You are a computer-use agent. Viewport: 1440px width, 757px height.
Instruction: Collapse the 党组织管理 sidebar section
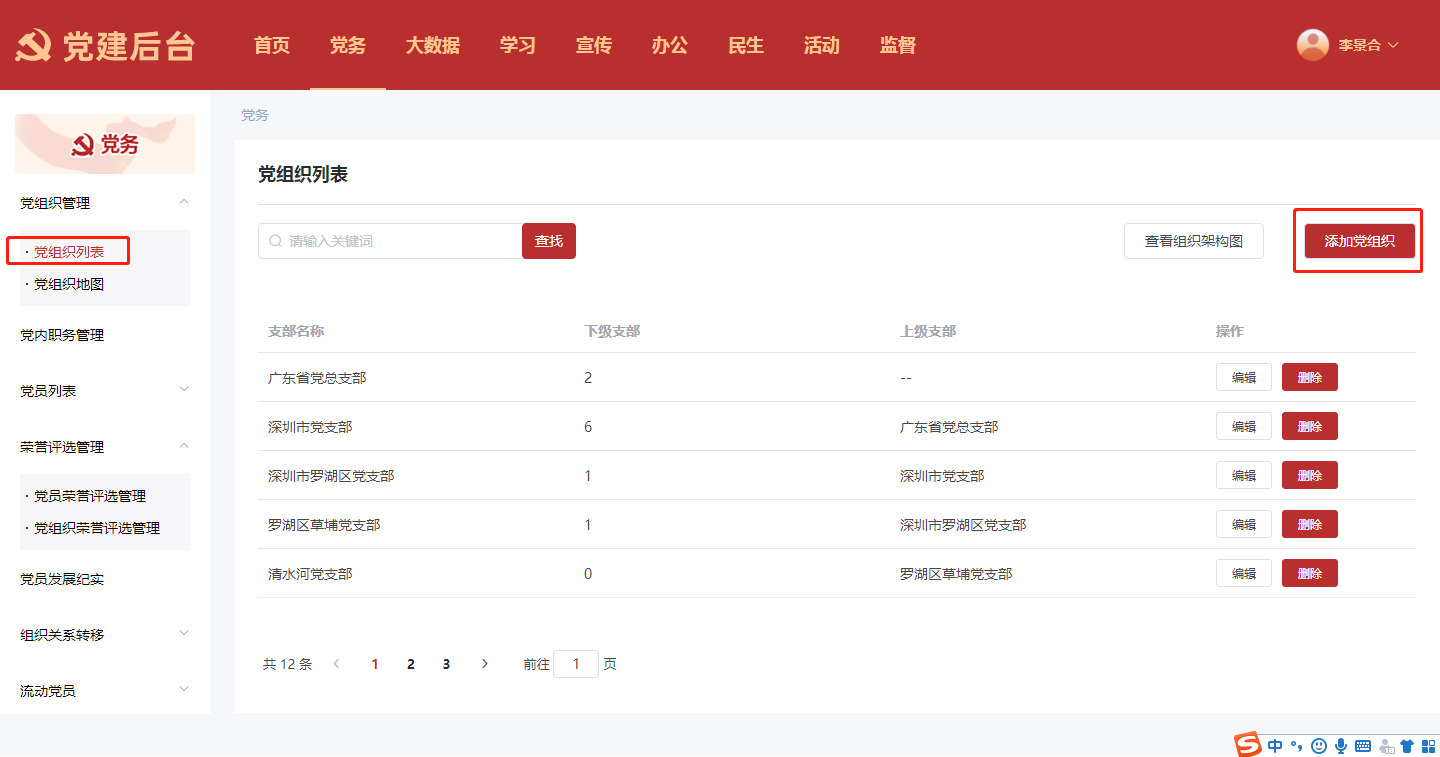coord(183,202)
